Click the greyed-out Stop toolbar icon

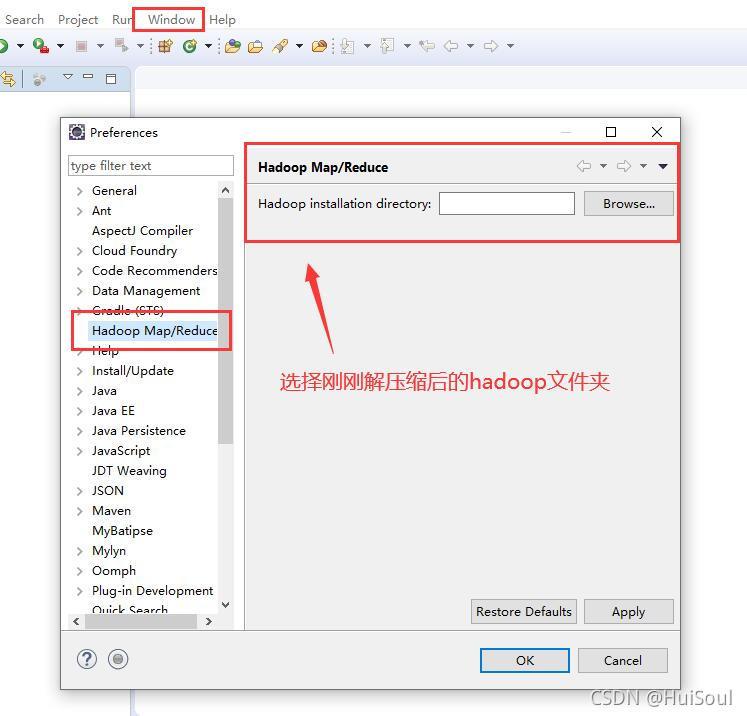click(x=81, y=46)
